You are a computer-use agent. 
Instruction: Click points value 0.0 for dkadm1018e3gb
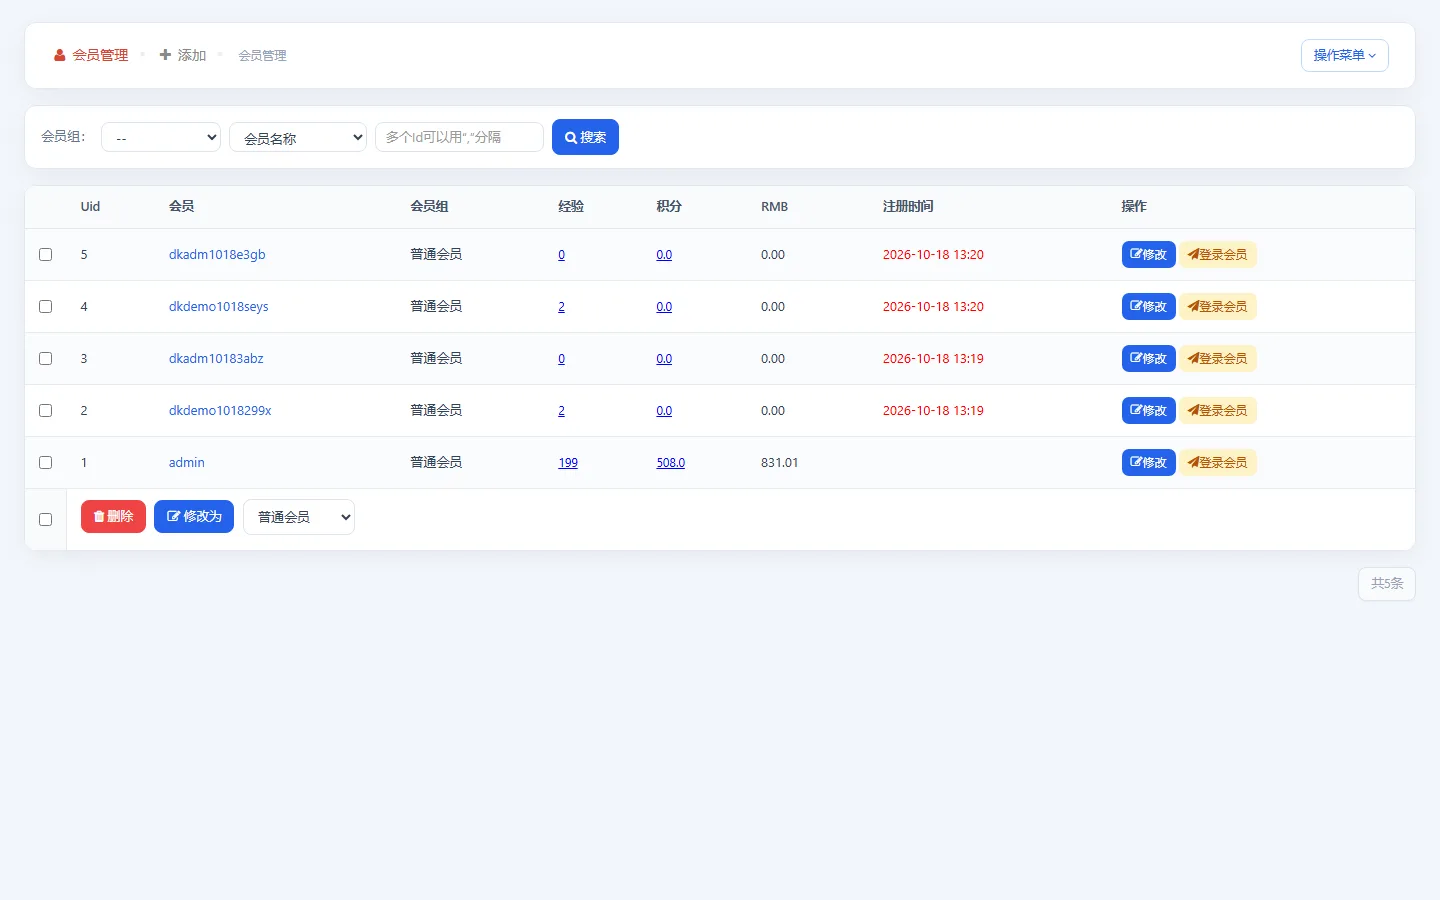pos(664,255)
